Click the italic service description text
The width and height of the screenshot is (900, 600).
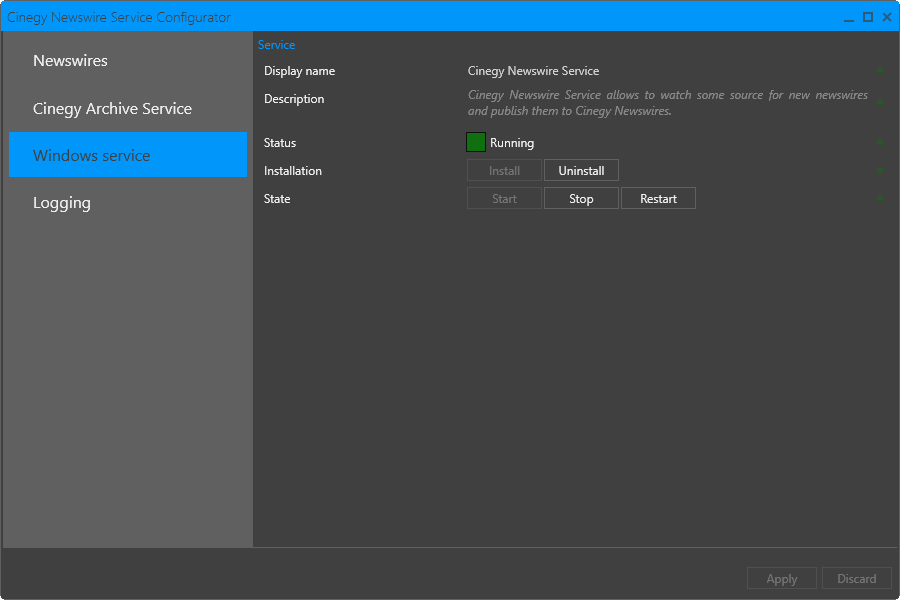[x=668, y=103]
